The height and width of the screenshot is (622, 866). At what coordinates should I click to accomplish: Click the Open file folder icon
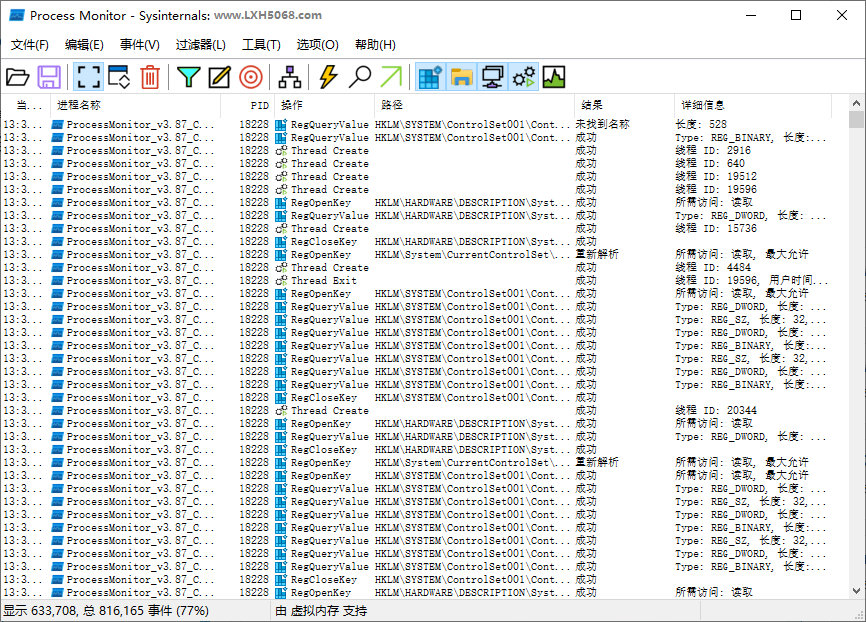18,77
